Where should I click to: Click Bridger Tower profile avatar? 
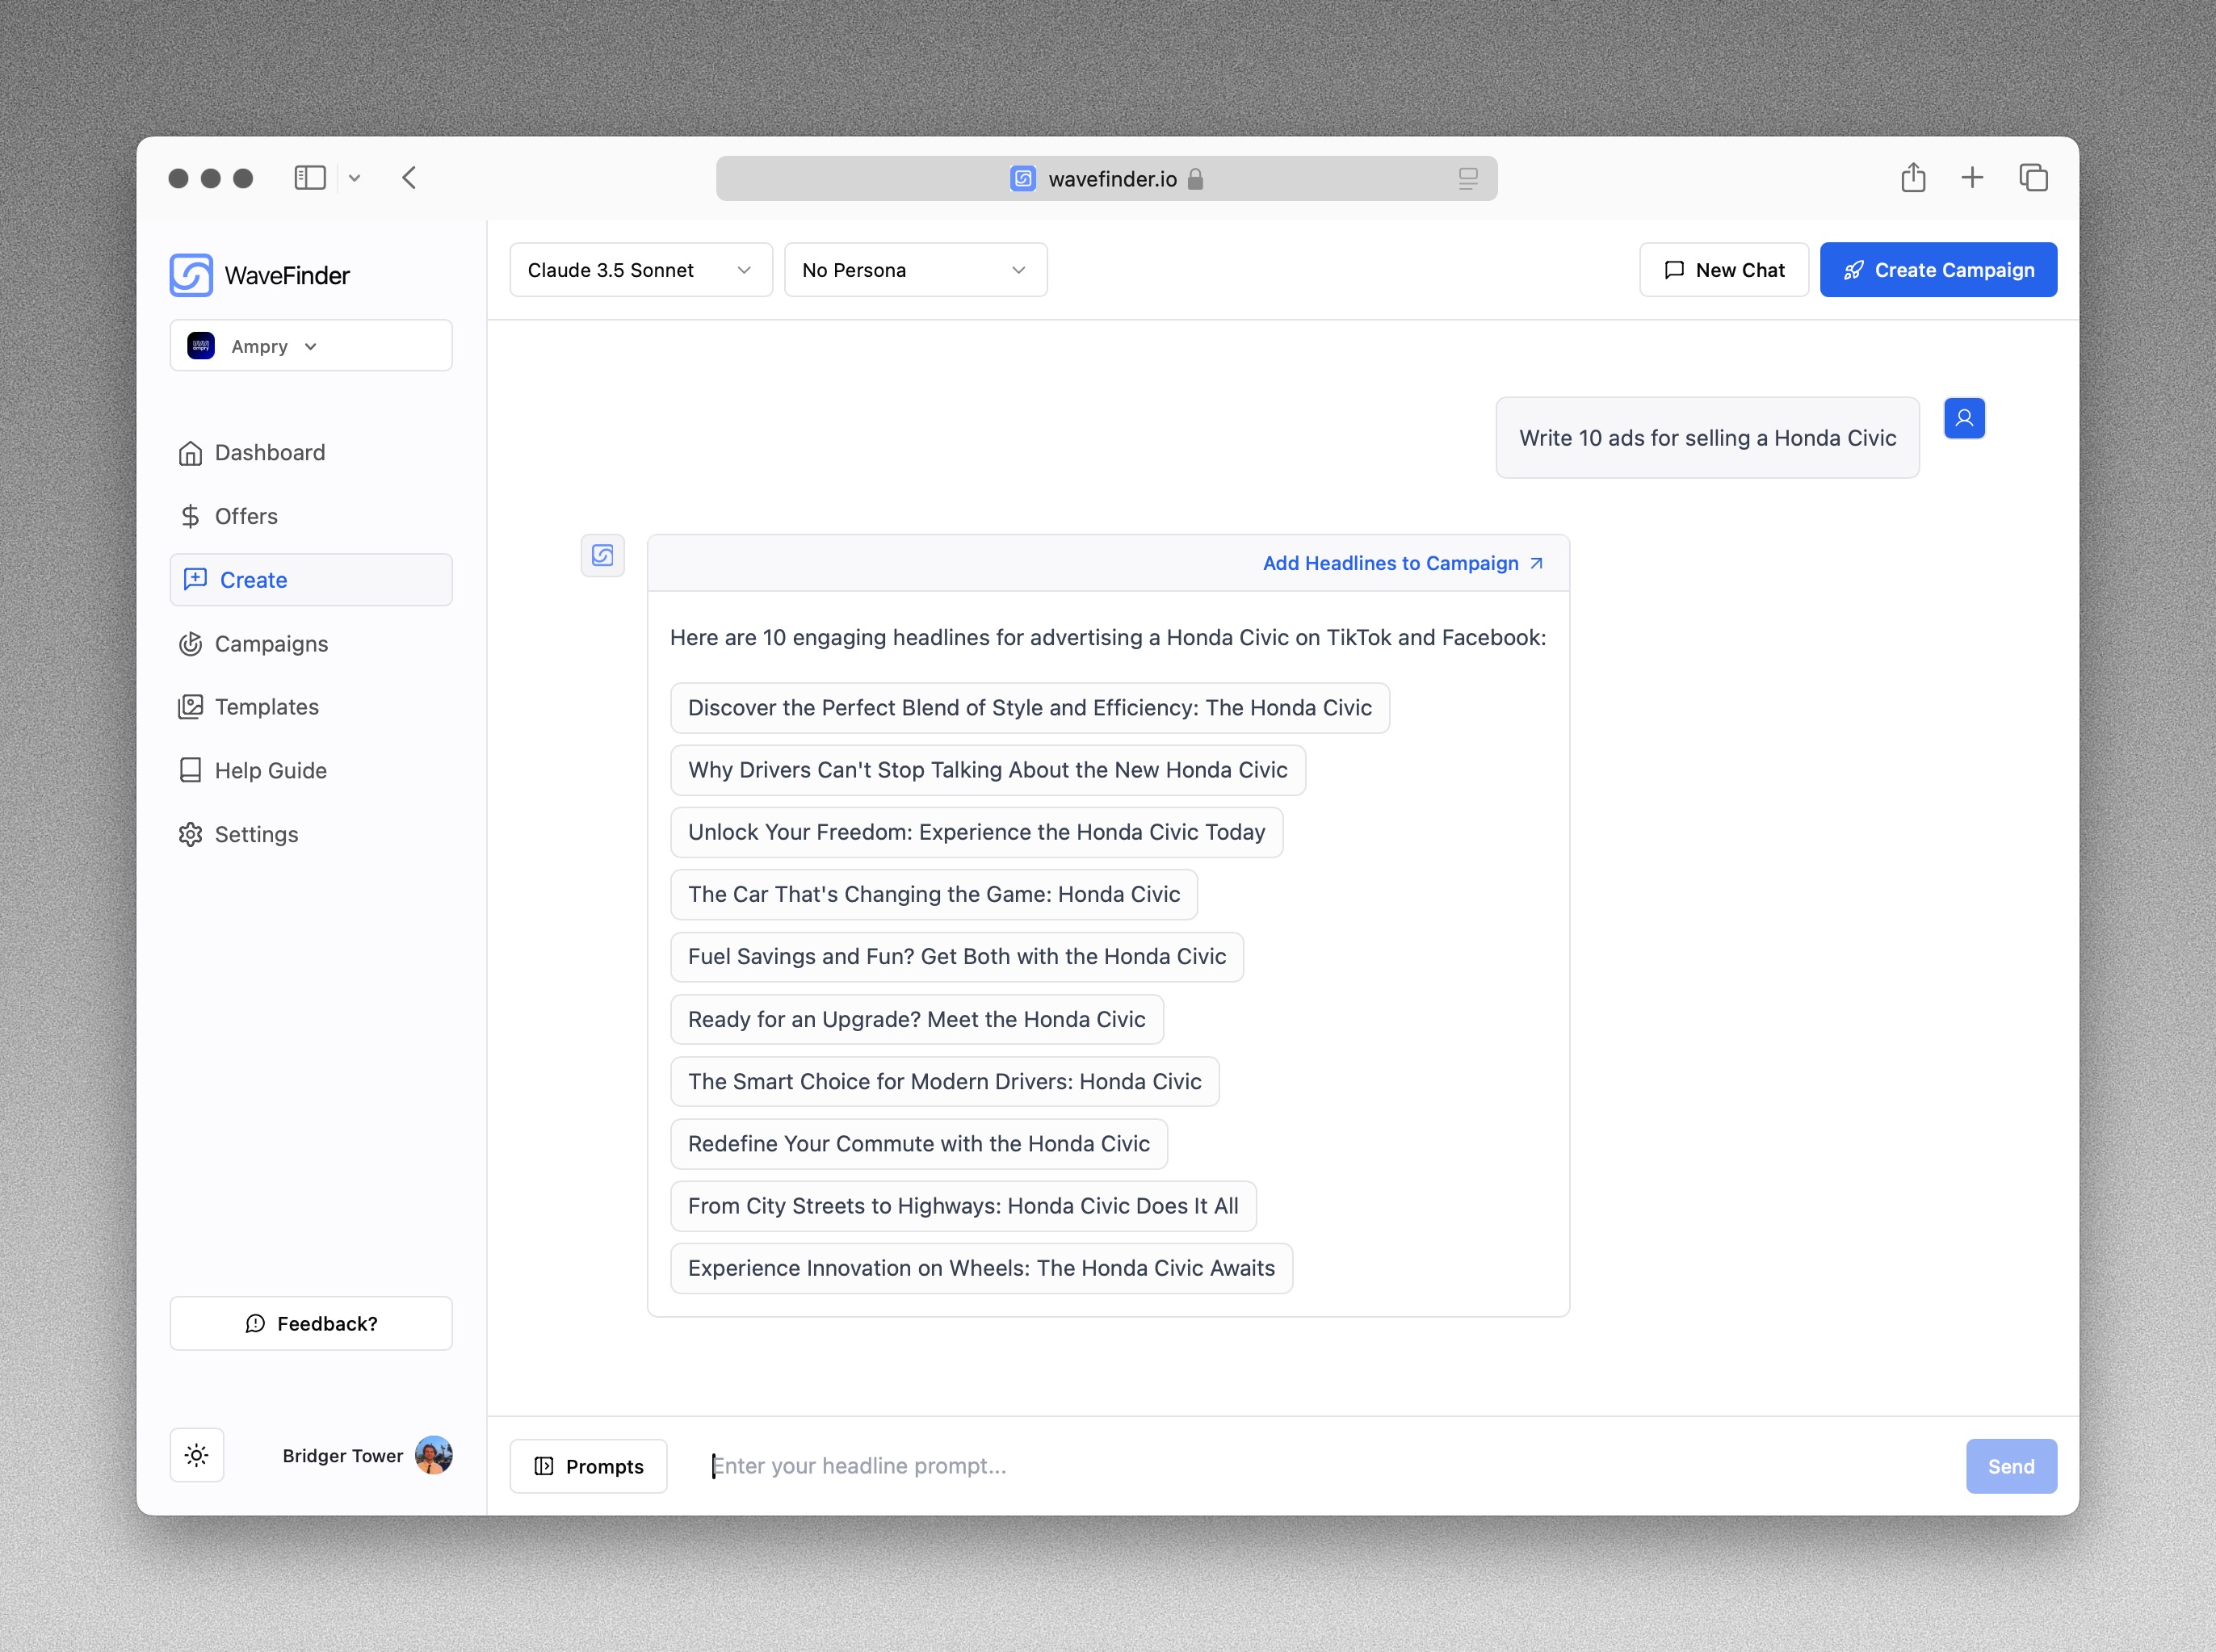pyautogui.click(x=433, y=1455)
